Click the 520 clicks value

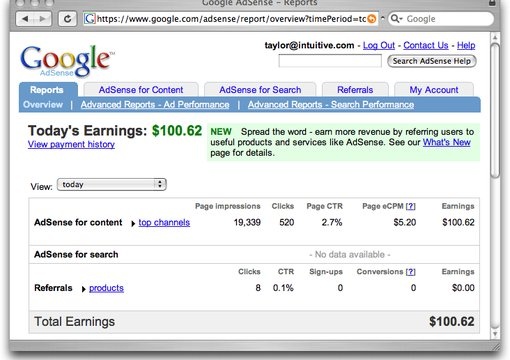coord(287,222)
